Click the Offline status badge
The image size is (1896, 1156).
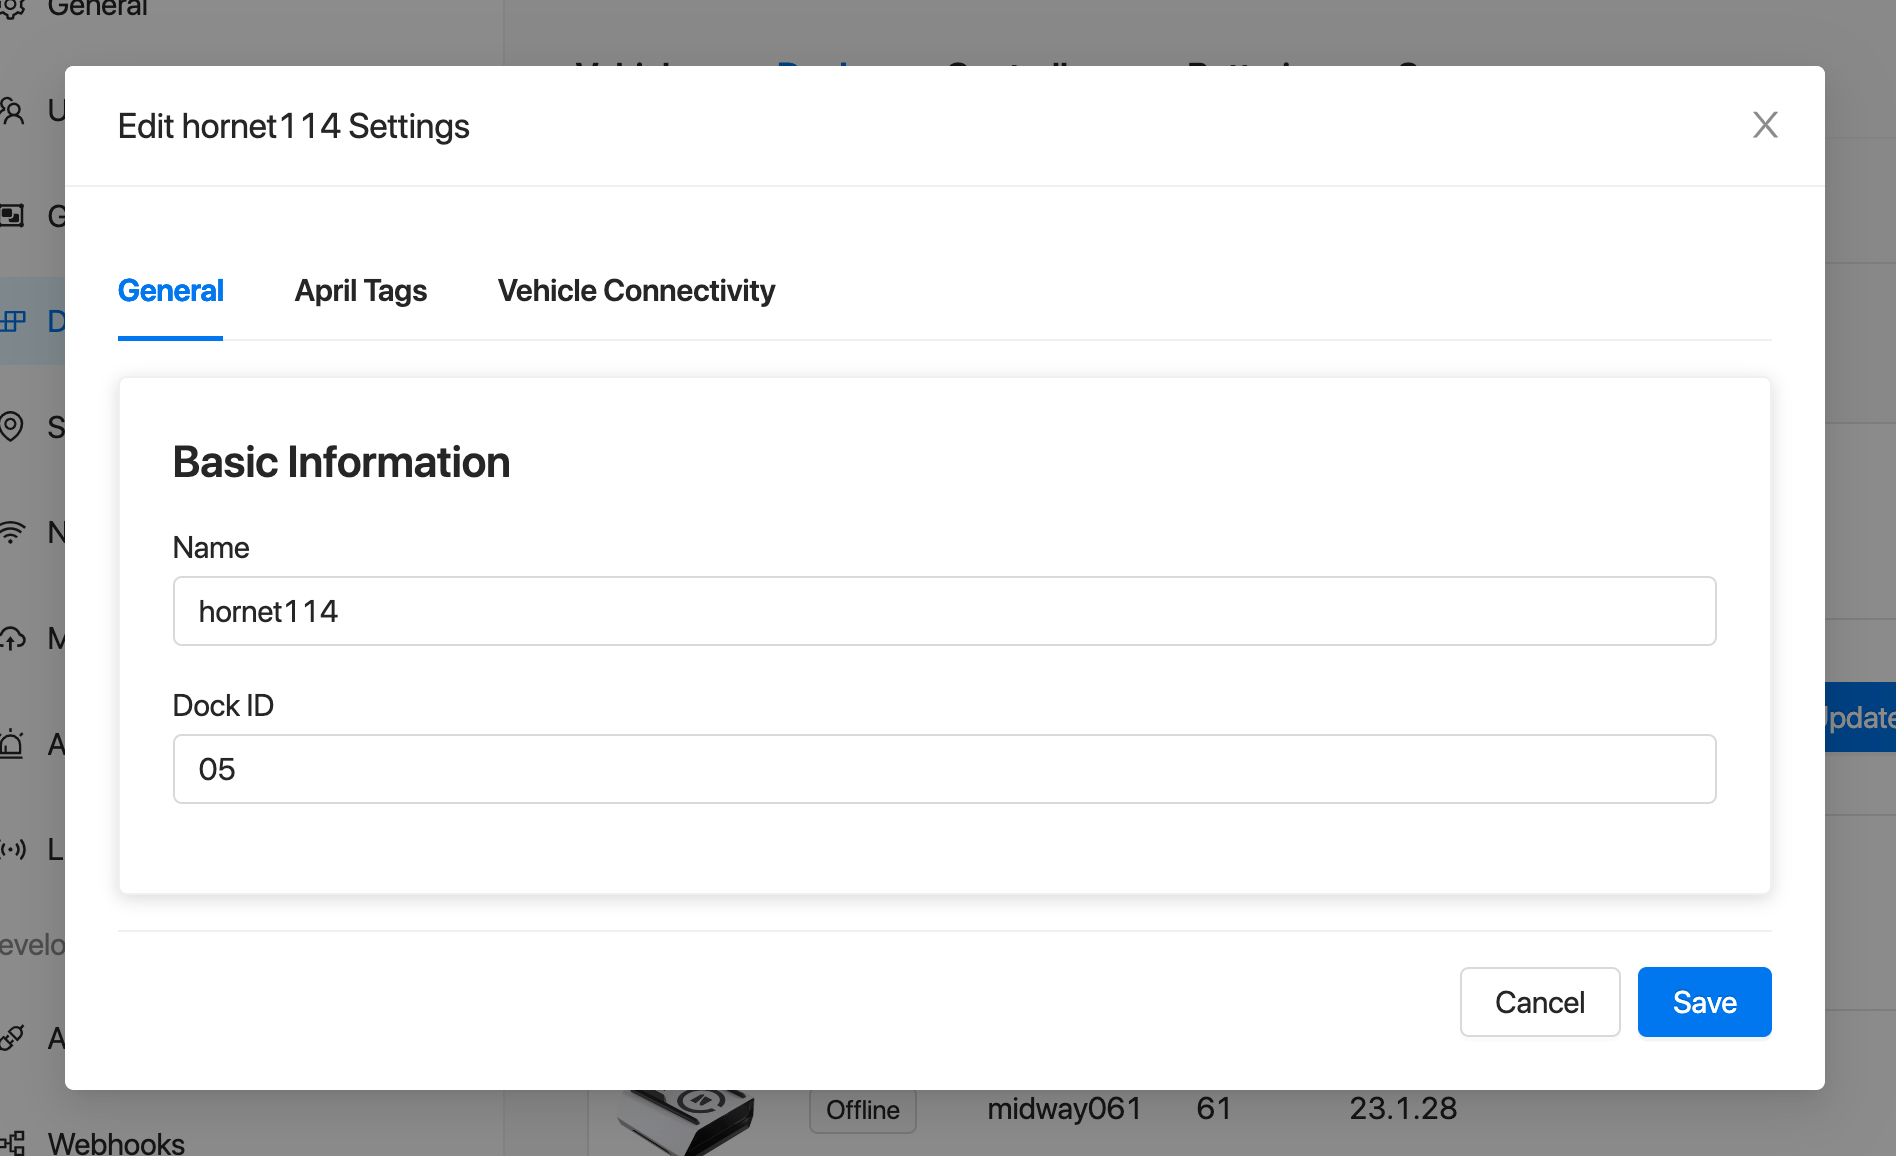862,1110
